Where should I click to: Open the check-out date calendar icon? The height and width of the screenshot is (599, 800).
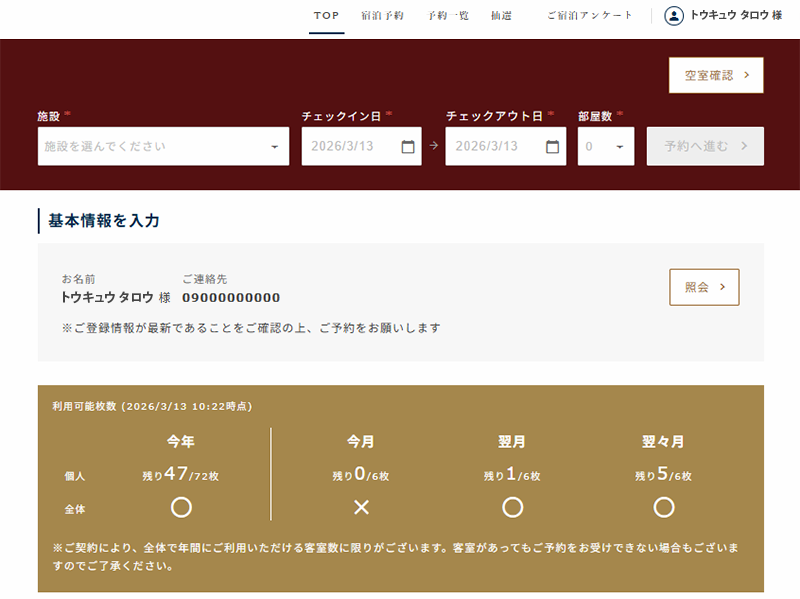[553, 147]
